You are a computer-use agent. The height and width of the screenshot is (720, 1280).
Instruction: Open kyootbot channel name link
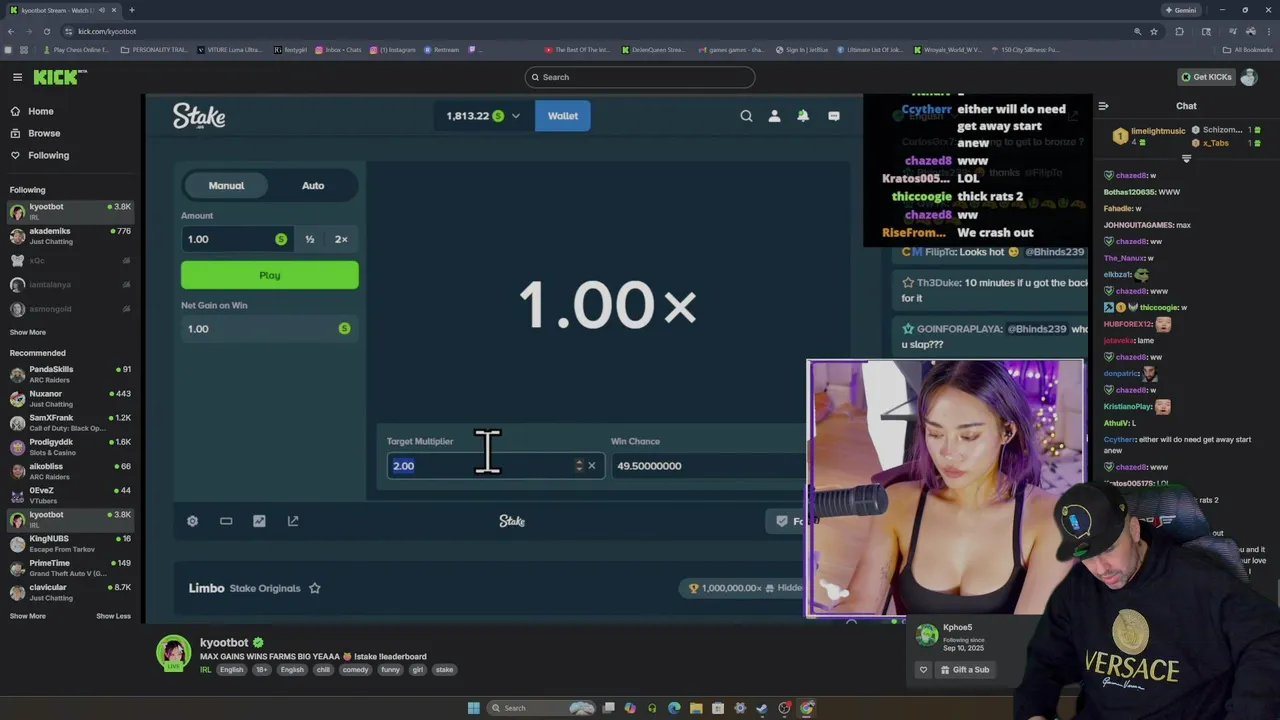pos(224,643)
